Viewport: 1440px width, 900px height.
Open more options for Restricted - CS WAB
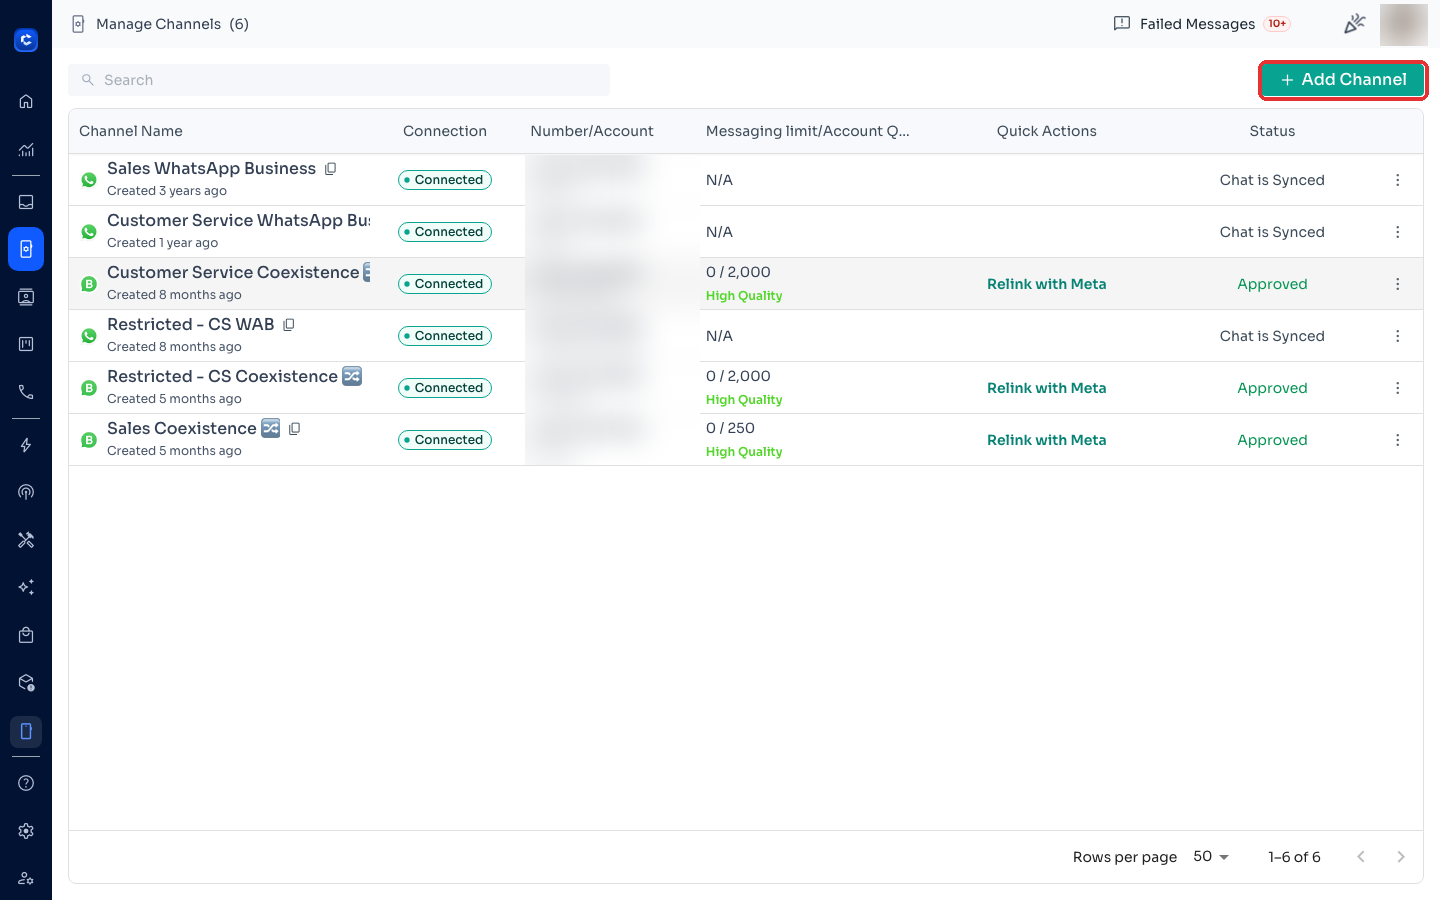[x=1398, y=336]
